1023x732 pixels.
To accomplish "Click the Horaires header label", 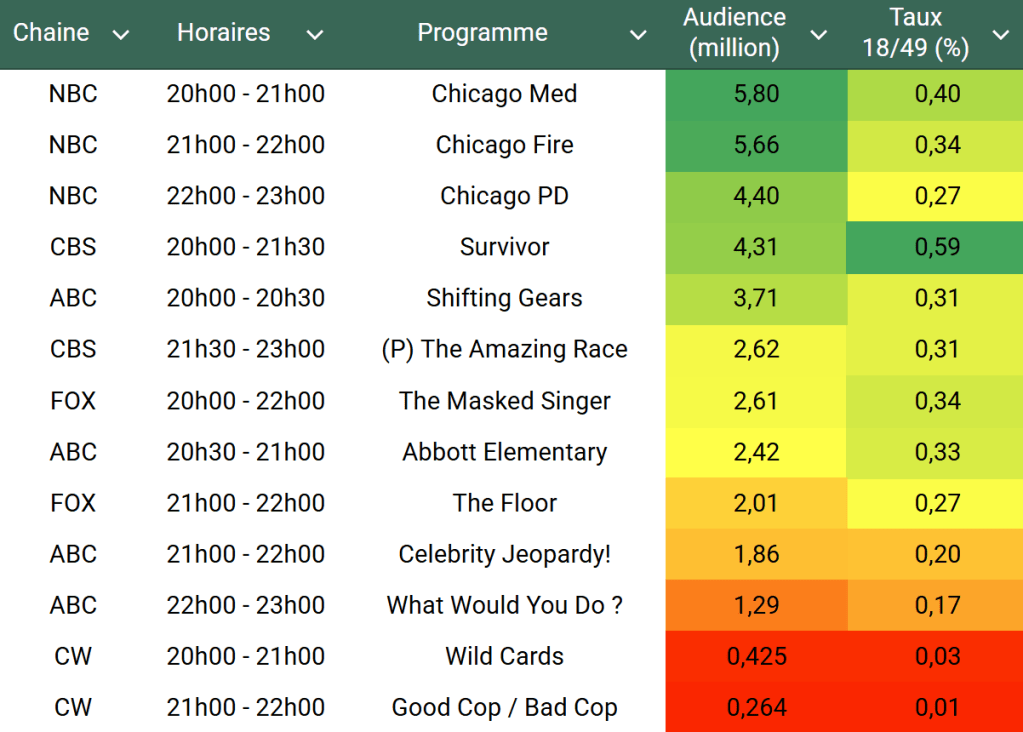I will click(x=223, y=33).
